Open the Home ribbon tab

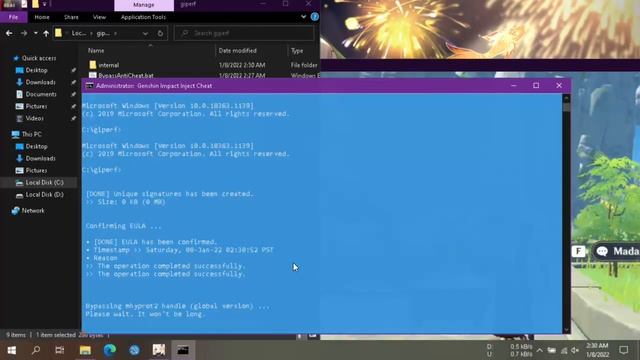click(42, 17)
